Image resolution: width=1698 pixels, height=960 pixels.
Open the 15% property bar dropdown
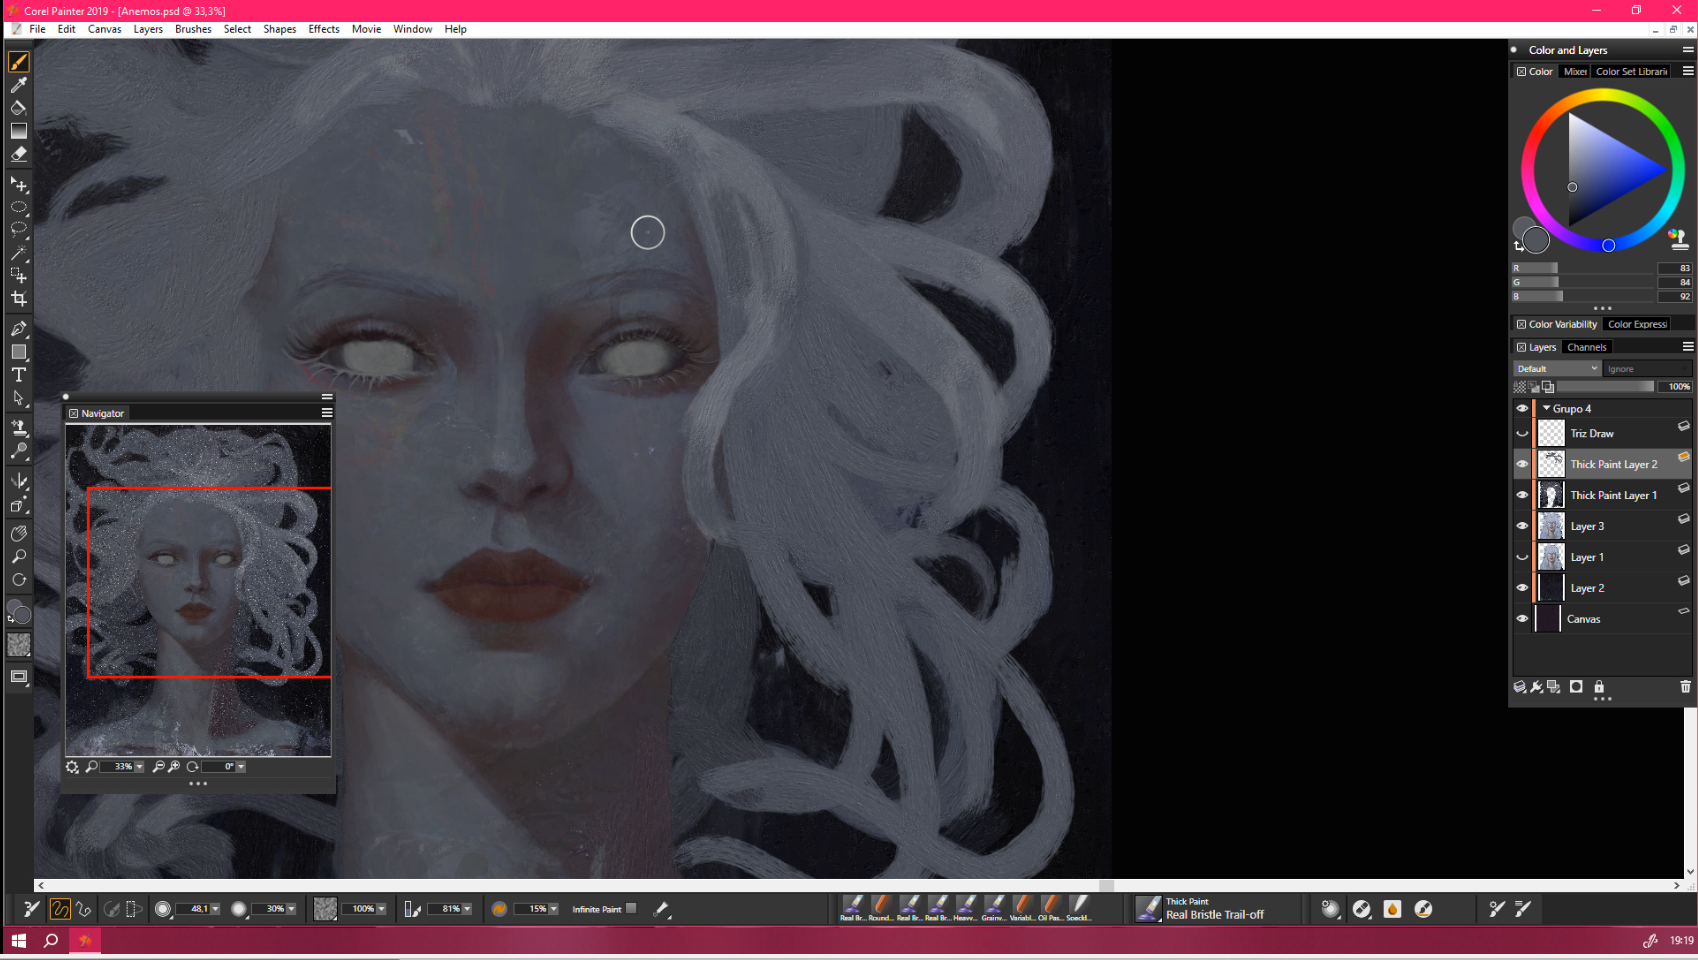553,909
